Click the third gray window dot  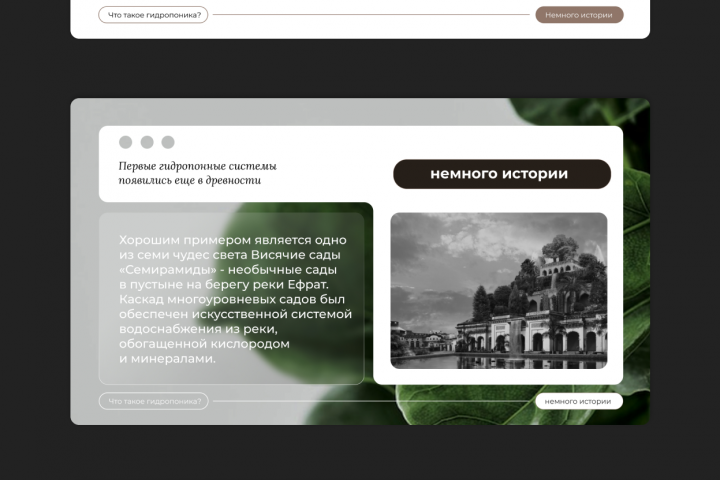pos(168,142)
